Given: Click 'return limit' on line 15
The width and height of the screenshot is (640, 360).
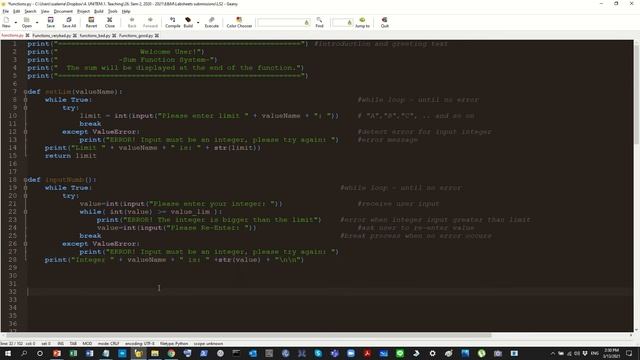Looking at the screenshot, I should pos(71,156).
